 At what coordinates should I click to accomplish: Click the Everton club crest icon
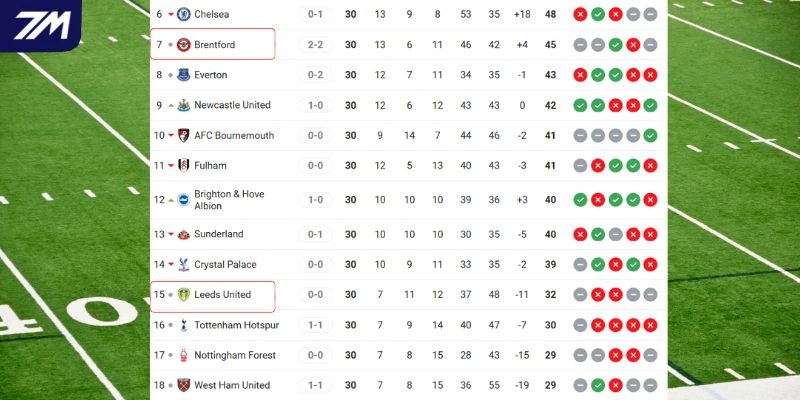(183, 75)
